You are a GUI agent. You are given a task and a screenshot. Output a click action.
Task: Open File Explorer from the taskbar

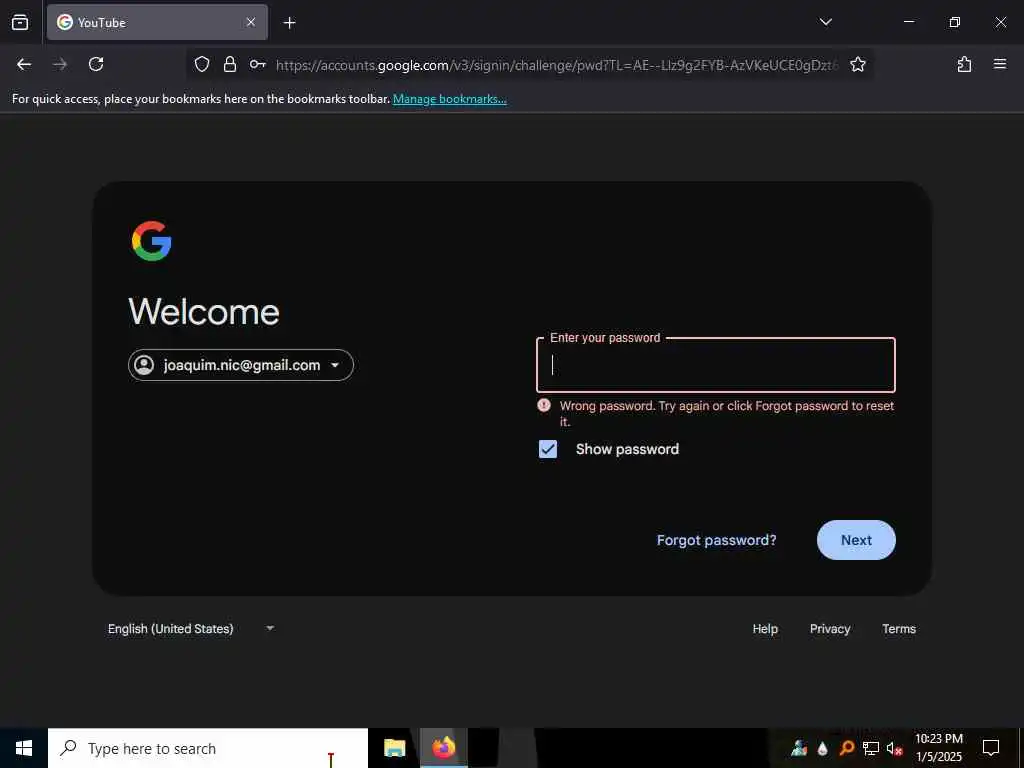coord(394,748)
